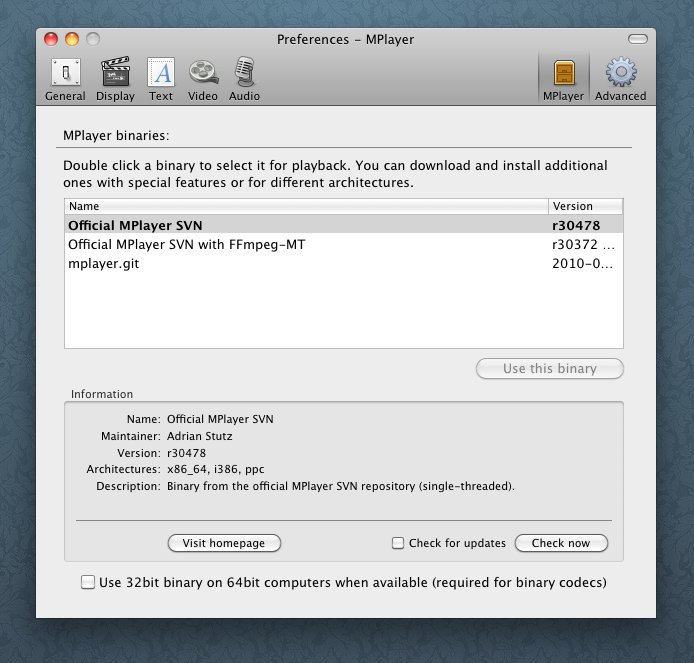694x663 pixels.
Task: Click the Visit homepage button
Action: [224, 543]
